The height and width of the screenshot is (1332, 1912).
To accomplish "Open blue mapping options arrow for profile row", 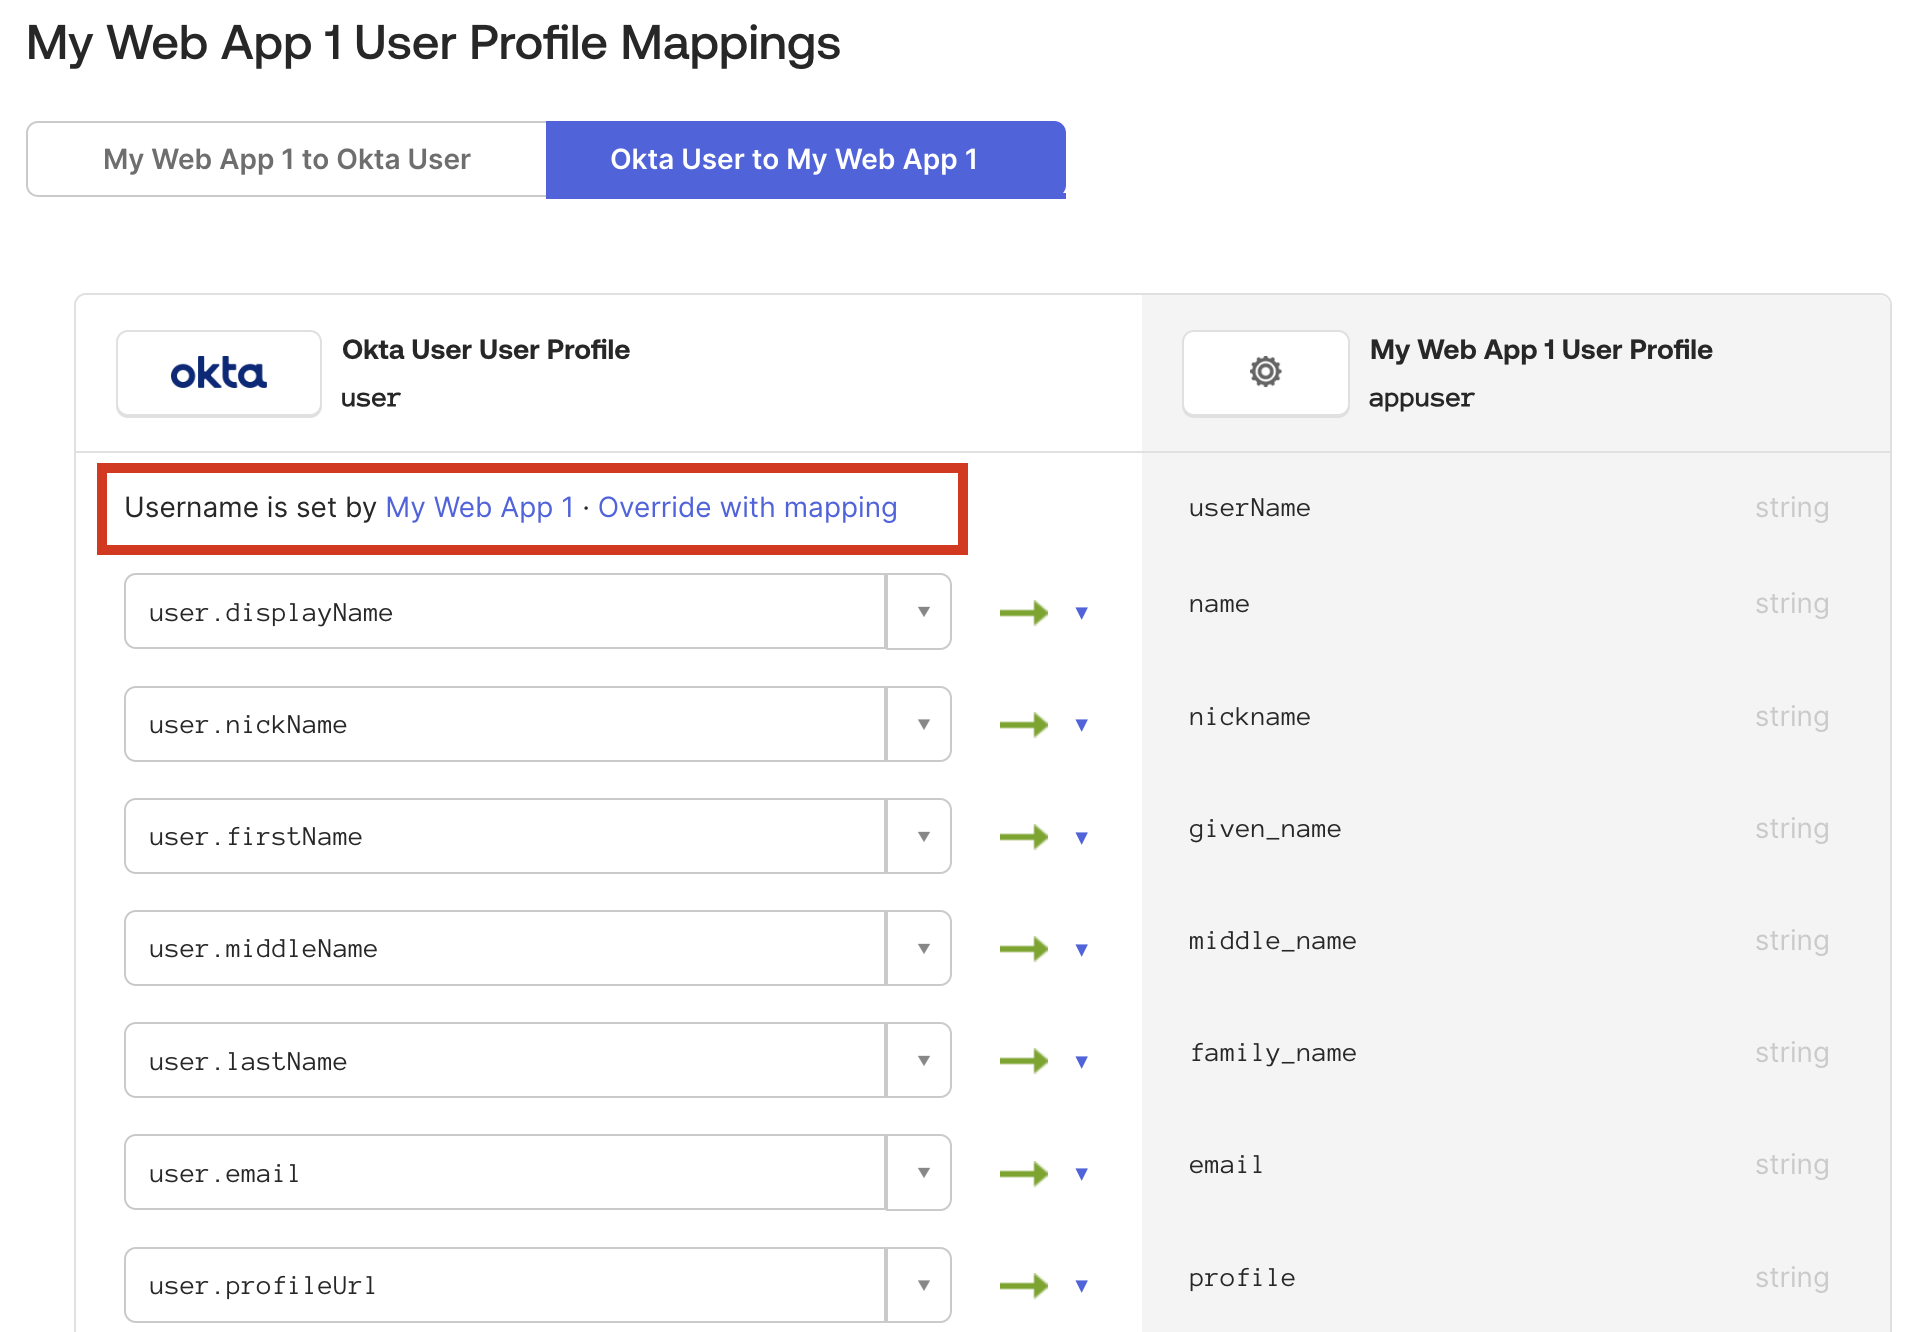I will 1081,1286.
